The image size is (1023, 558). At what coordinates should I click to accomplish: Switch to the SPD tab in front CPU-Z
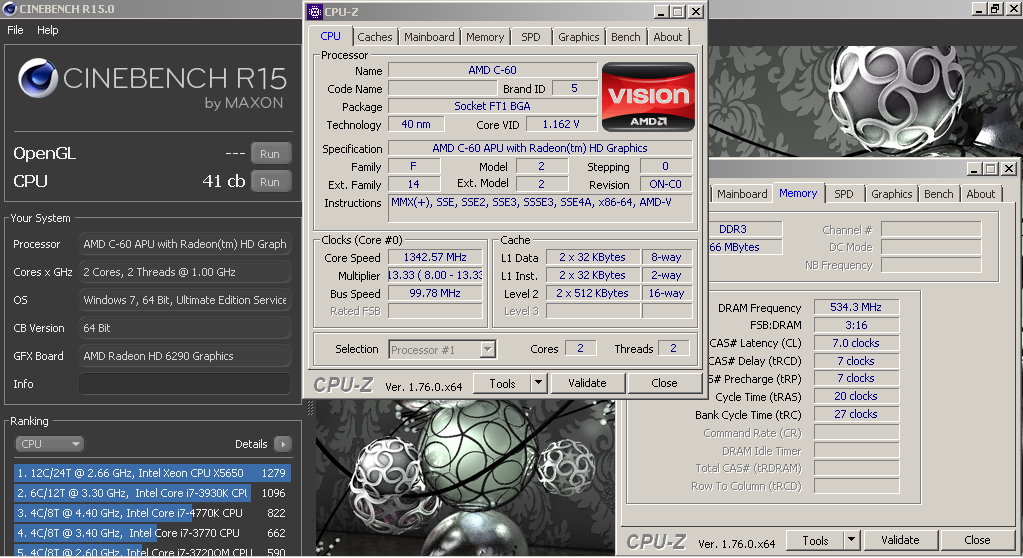tap(530, 37)
